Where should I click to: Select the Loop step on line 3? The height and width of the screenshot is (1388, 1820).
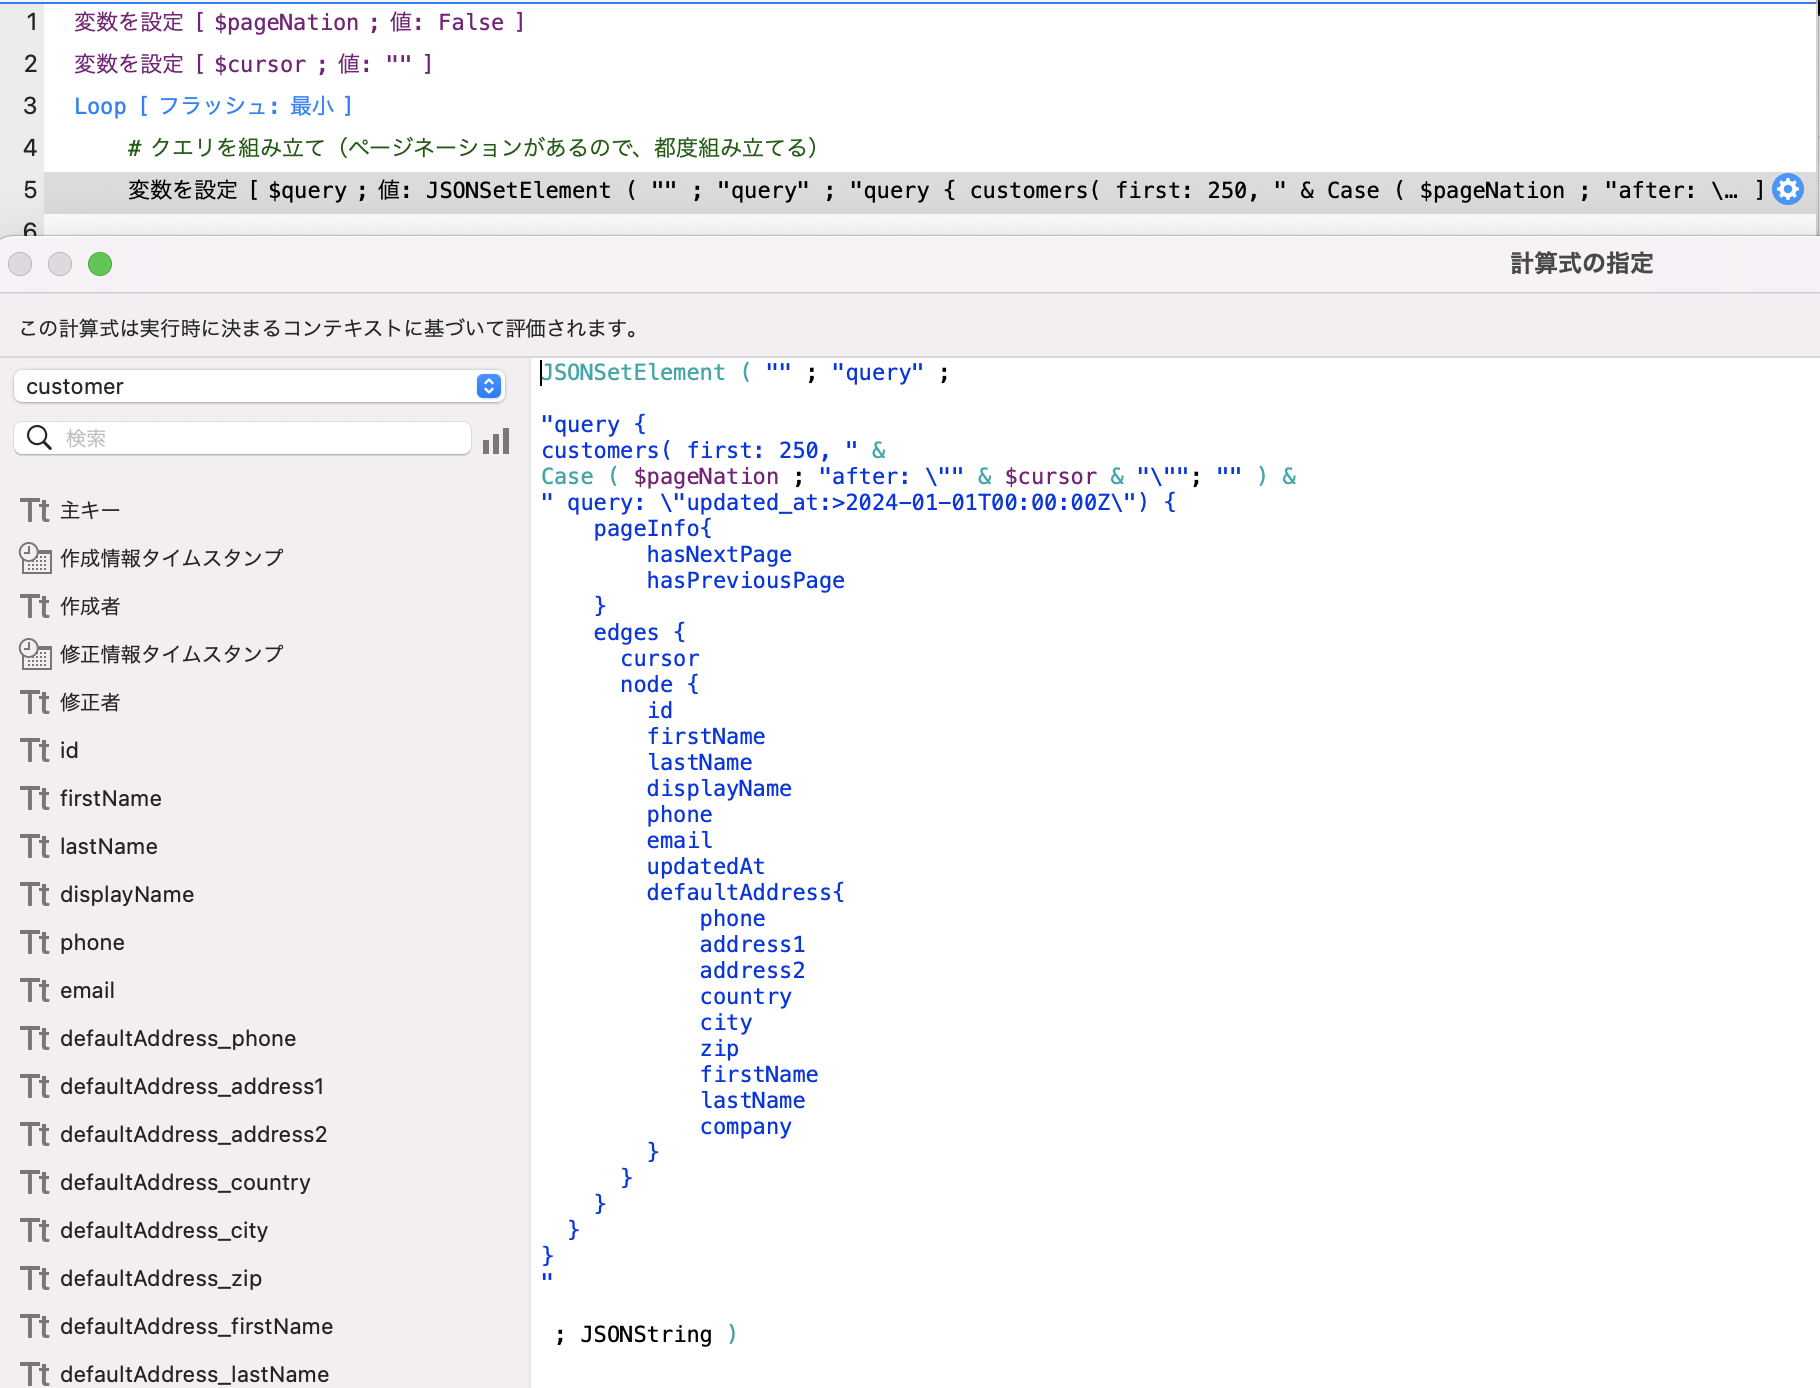point(210,105)
